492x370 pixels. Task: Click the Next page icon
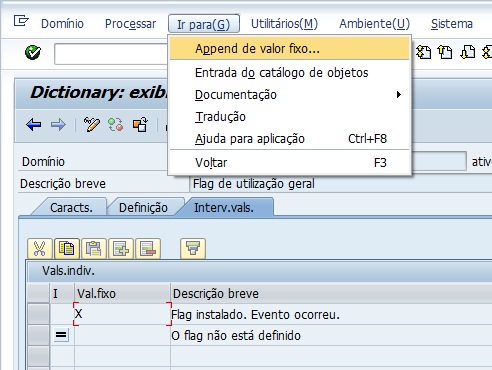pyautogui.click(x=468, y=52)
